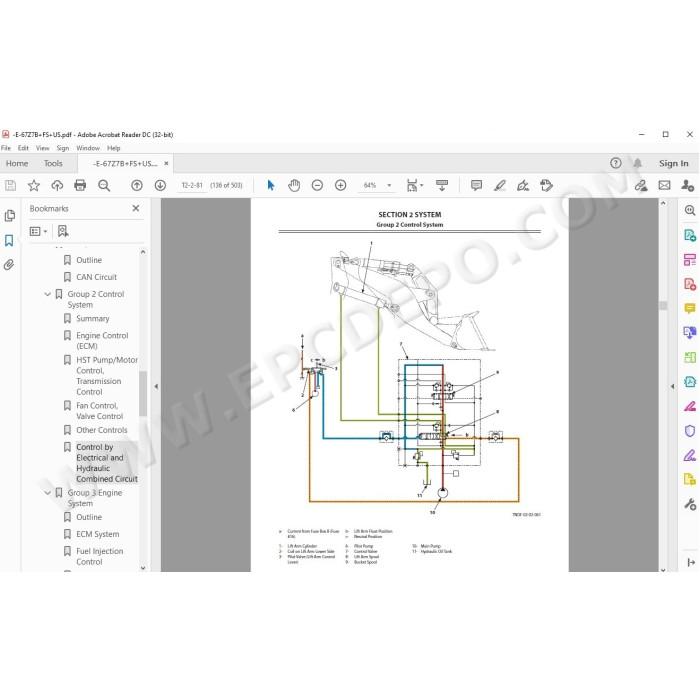Collapse the left navigation pane arrow
This screenshot has width=700, height=700.
[156, 387]
